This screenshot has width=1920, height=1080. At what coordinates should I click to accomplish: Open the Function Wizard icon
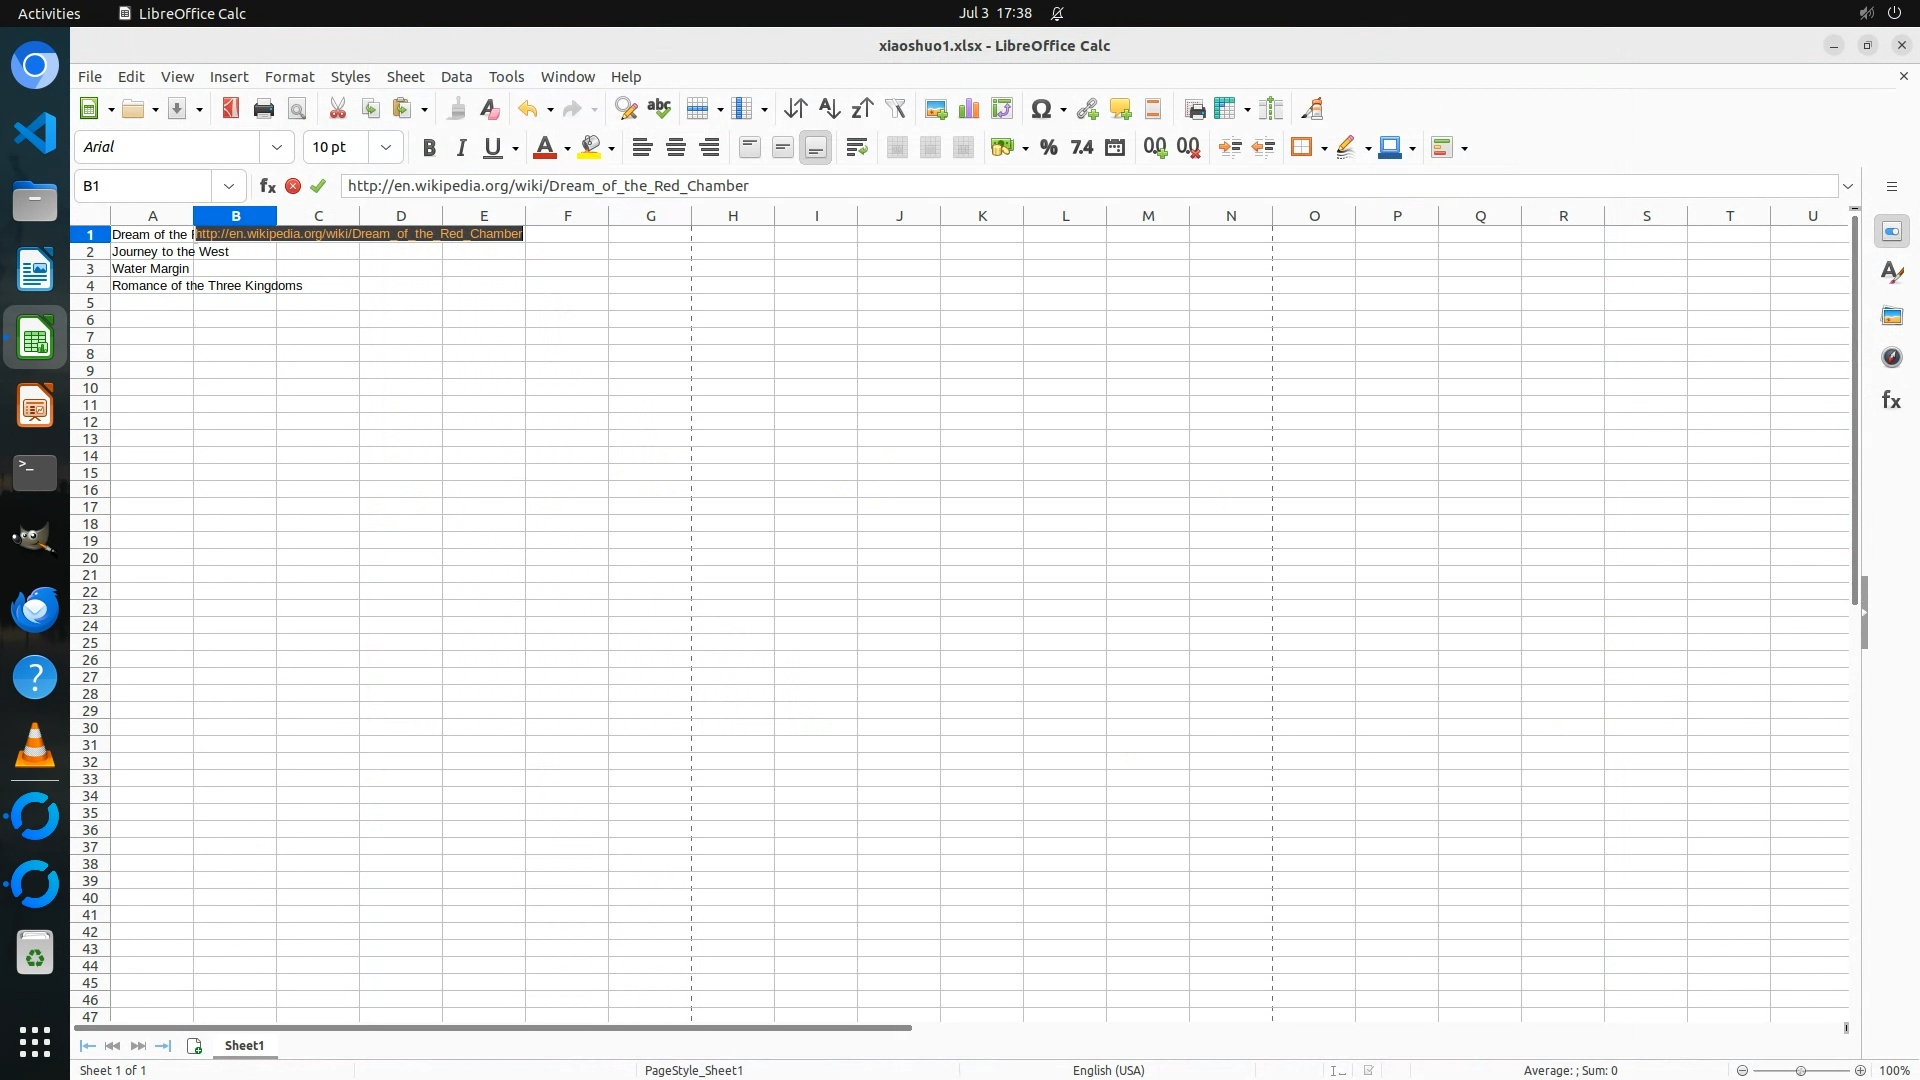pyautogui.click(x=267, y=186)
